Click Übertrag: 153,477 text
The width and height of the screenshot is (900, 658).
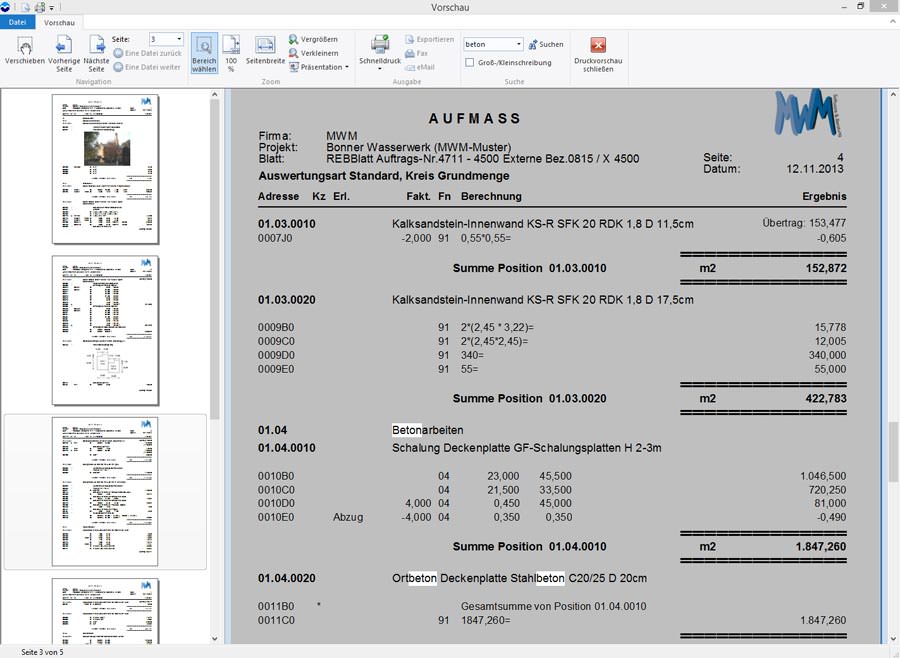pyautogui.click(x=804, y=223)
